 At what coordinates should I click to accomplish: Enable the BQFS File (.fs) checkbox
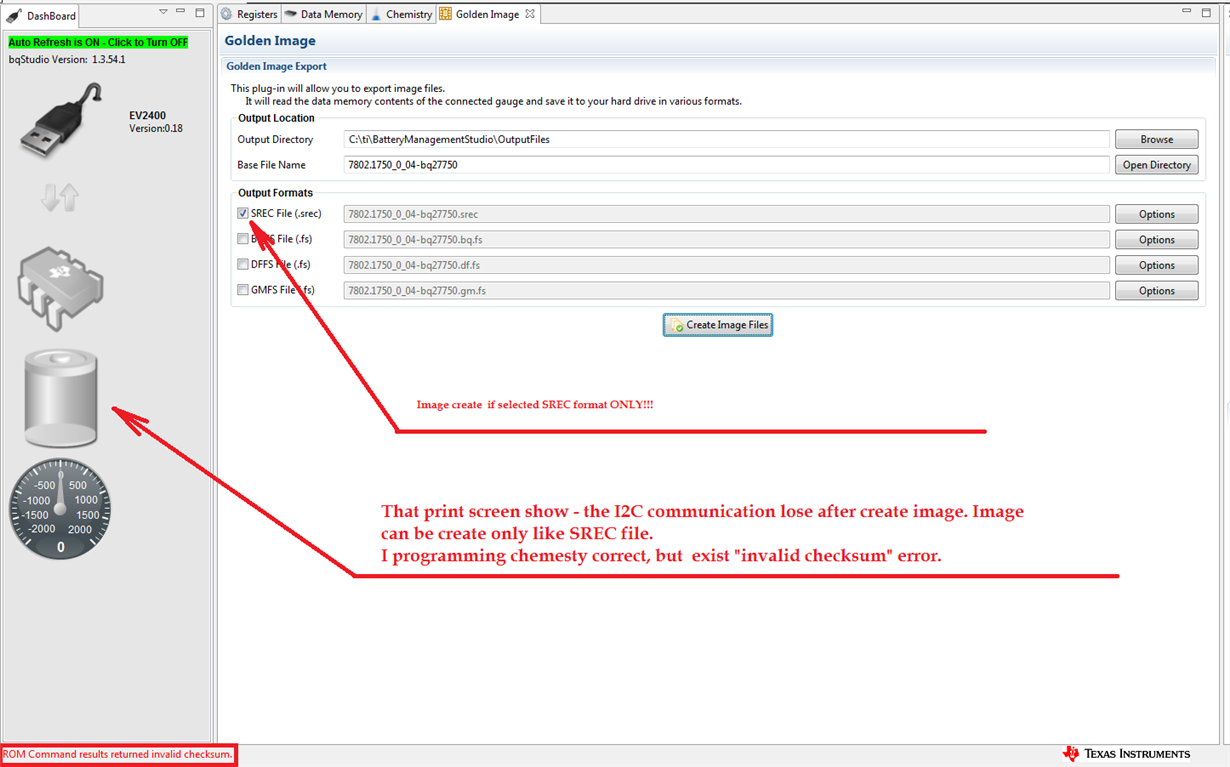click(x=243, y=239)
